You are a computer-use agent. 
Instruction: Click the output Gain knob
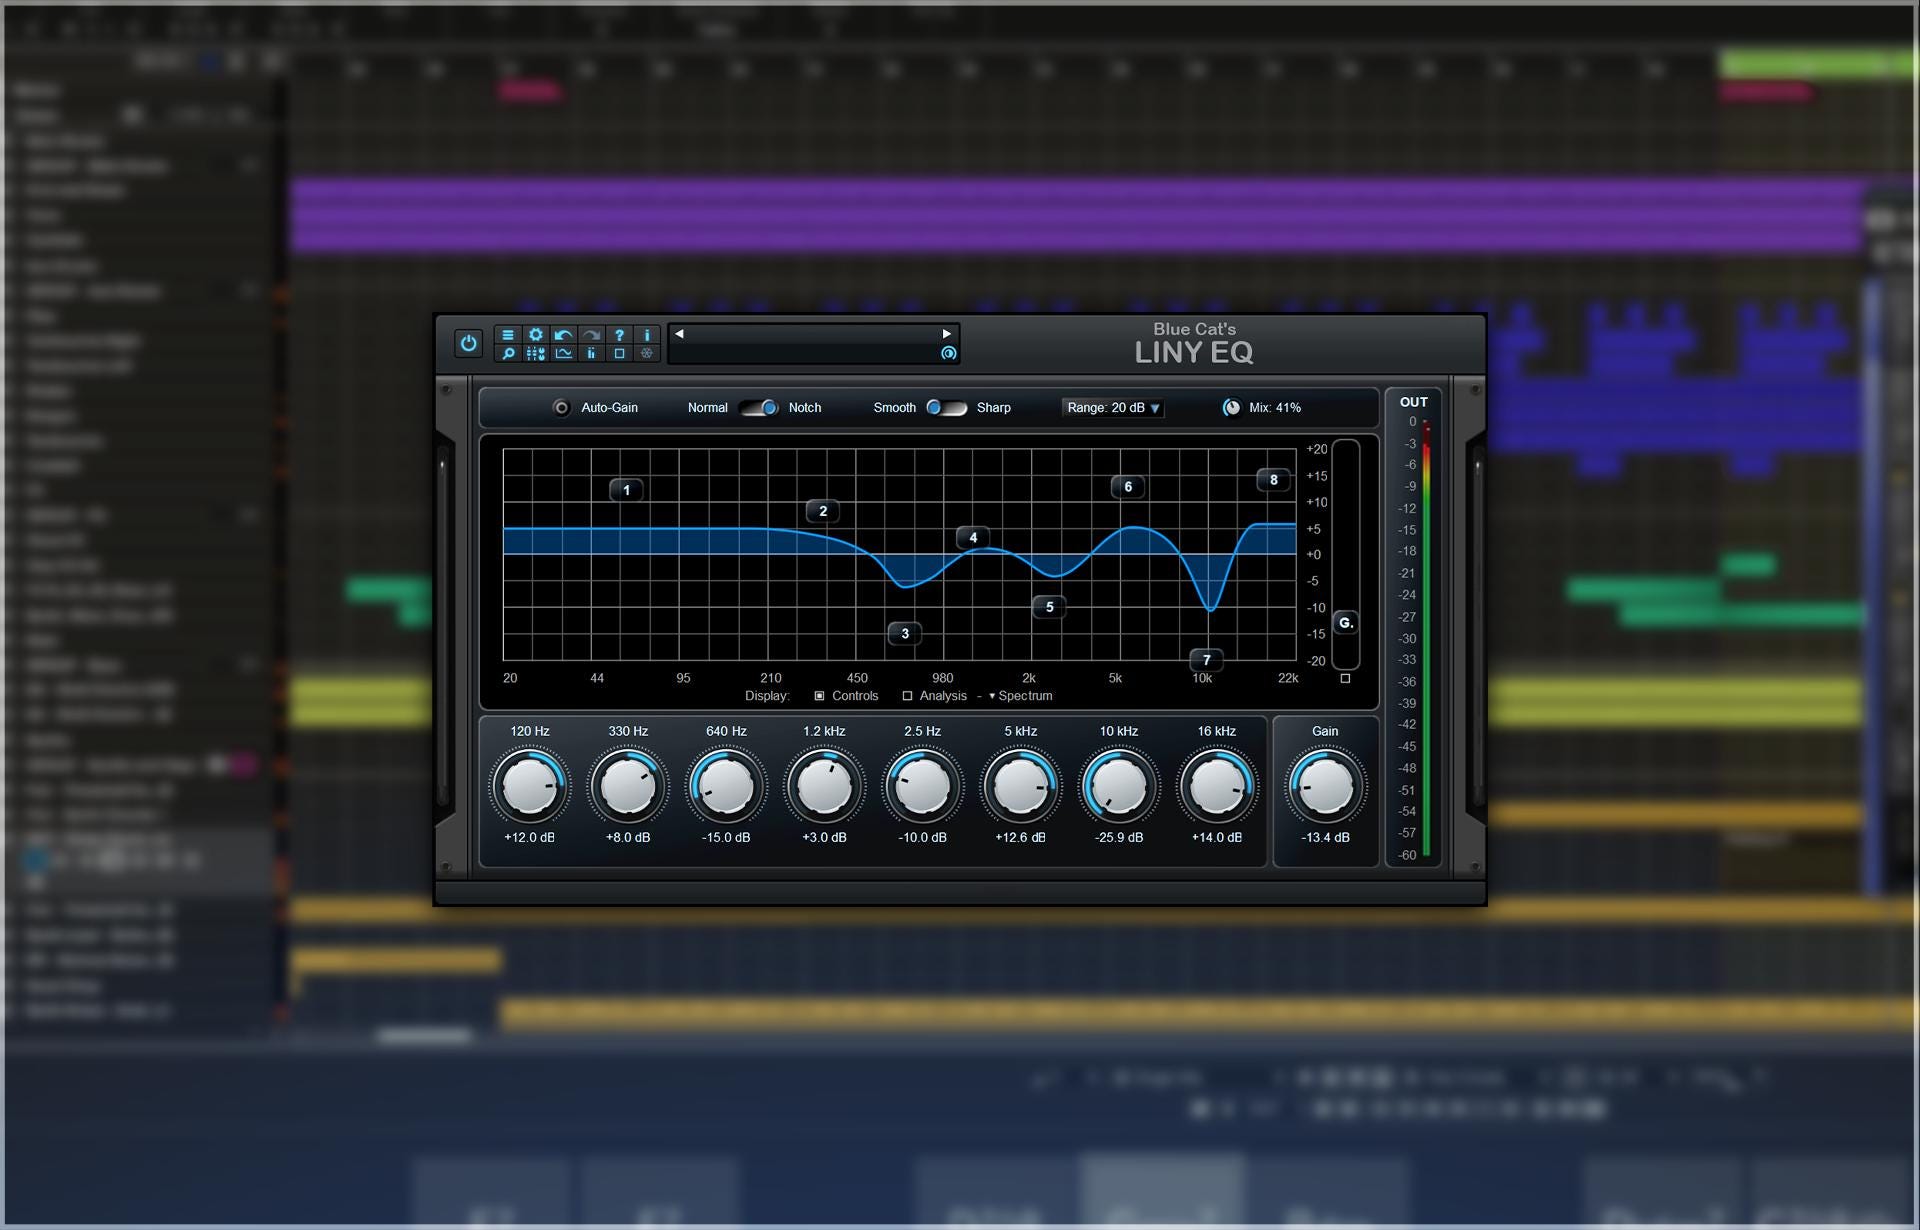[x=1325, y=786]
